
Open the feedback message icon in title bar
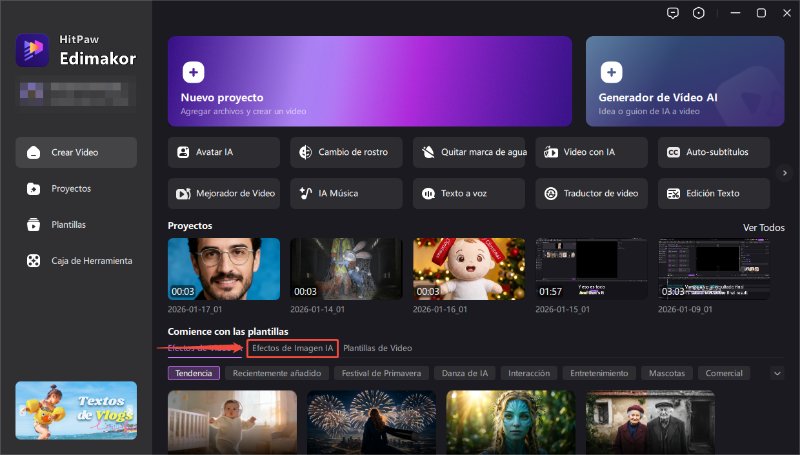pos(673,13)
